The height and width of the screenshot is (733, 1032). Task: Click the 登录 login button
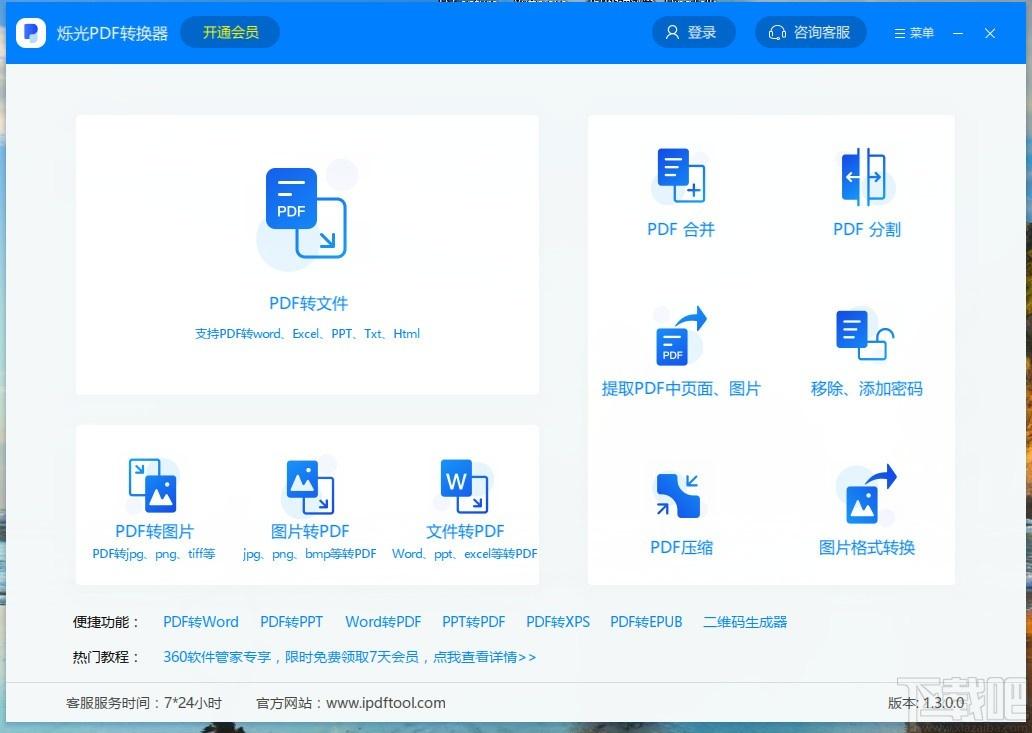pos(692,32)
